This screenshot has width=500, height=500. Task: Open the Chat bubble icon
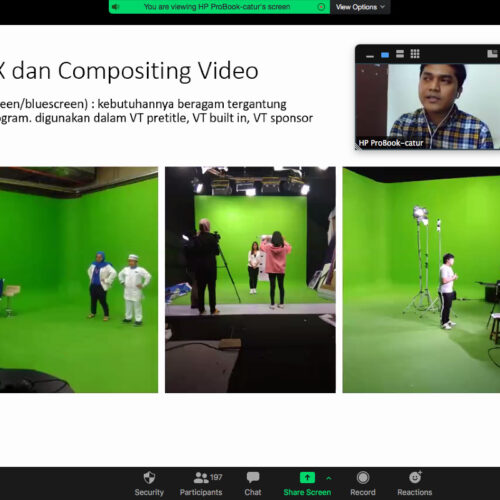pos(253,477)
